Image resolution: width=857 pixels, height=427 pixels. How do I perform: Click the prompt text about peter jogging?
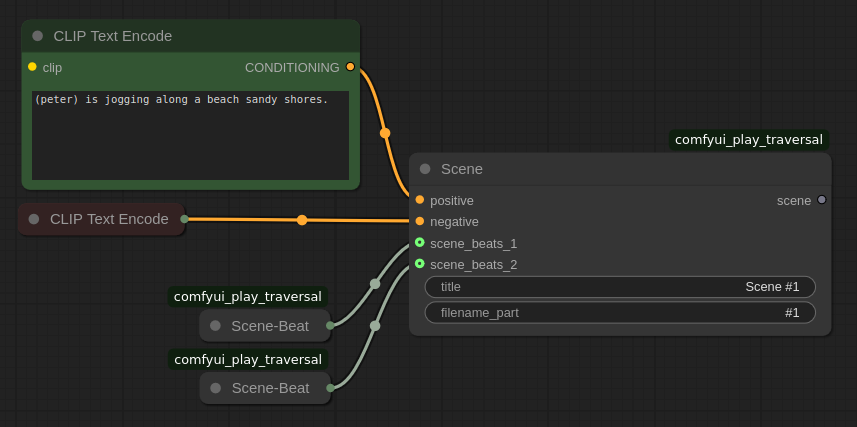pos(181,100)
